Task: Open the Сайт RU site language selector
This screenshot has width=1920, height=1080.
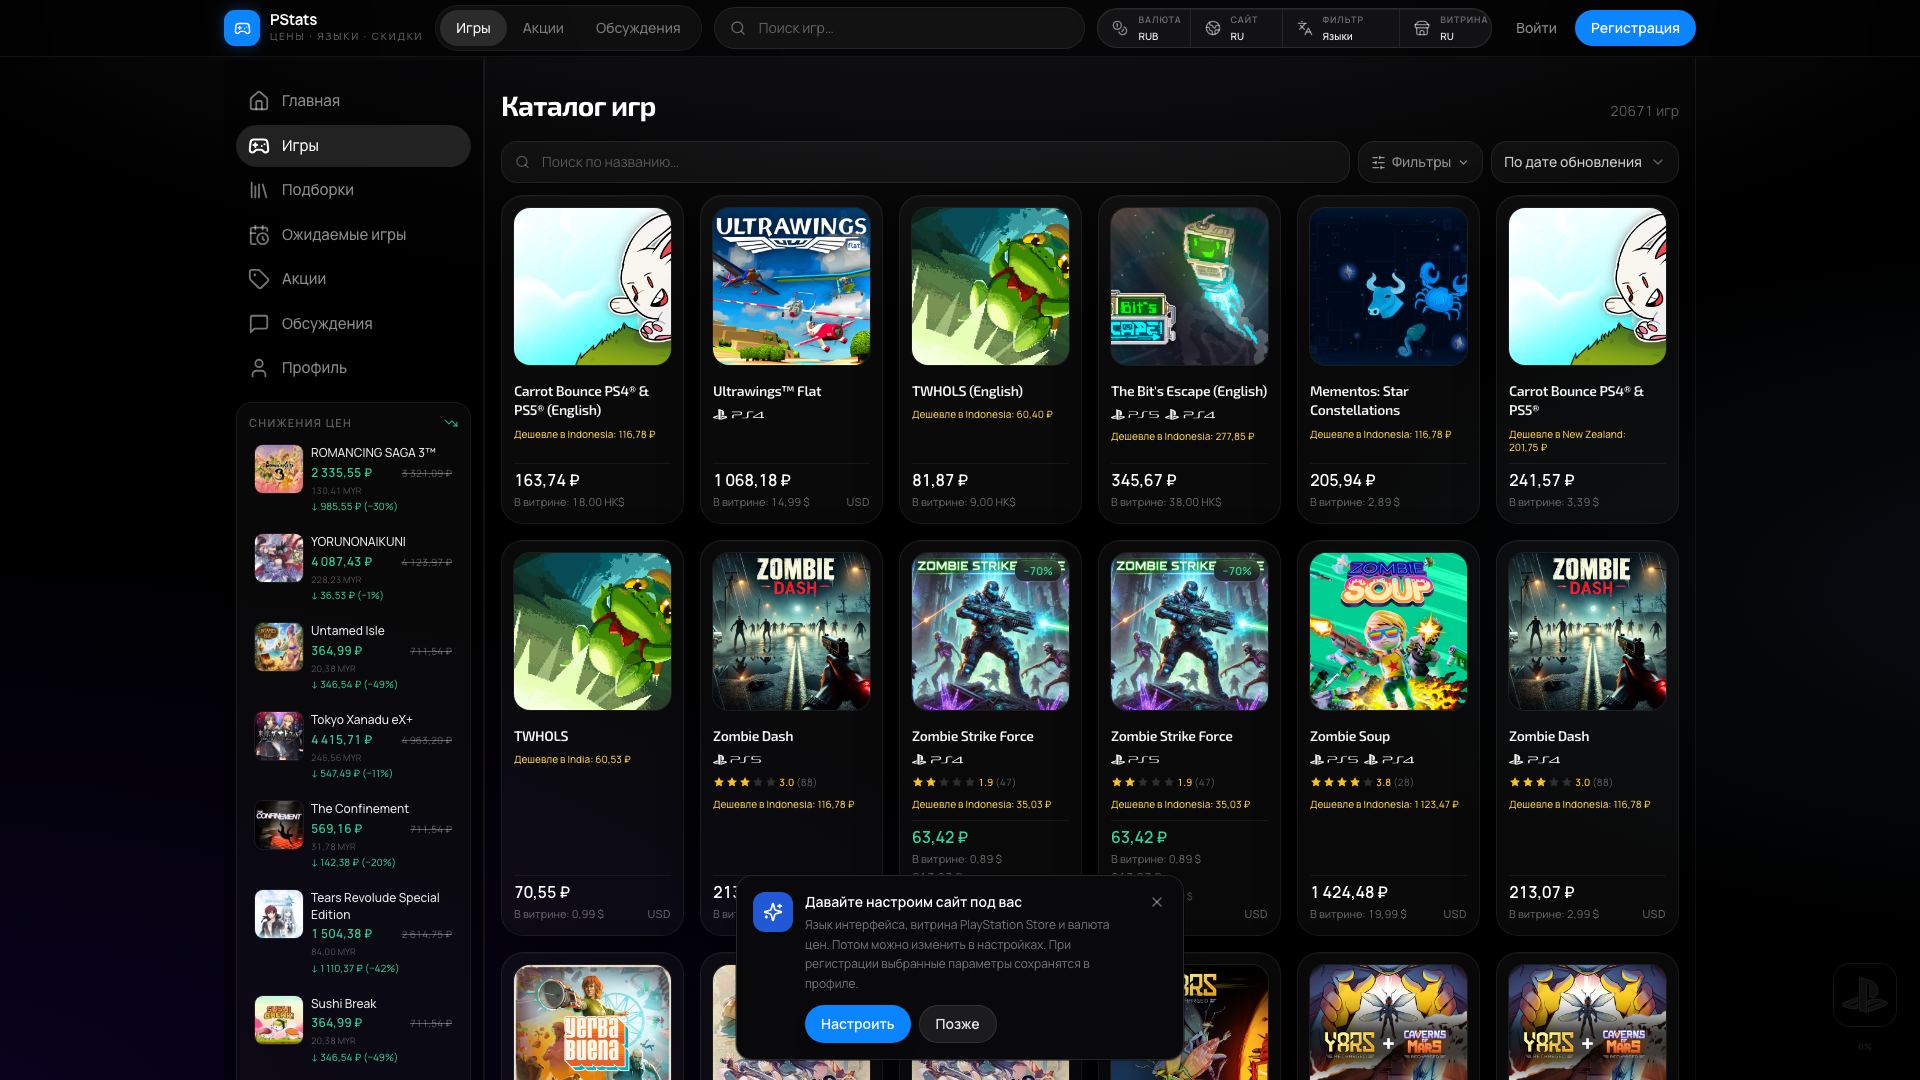Action: point(1236,28)
